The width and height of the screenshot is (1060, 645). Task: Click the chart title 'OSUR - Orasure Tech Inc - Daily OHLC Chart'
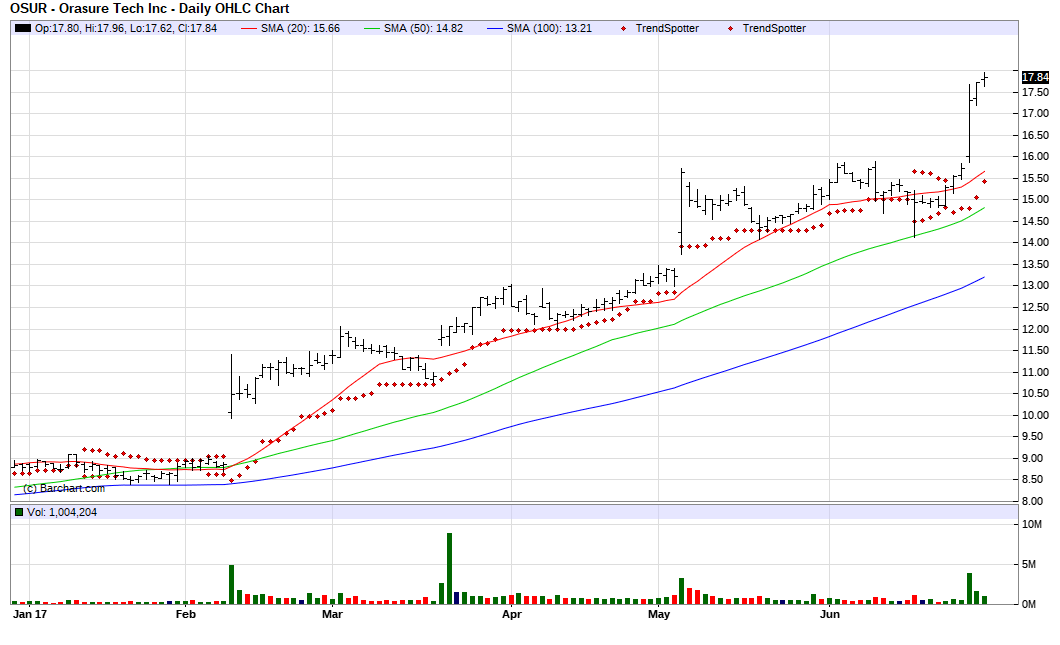click(150, 9)
